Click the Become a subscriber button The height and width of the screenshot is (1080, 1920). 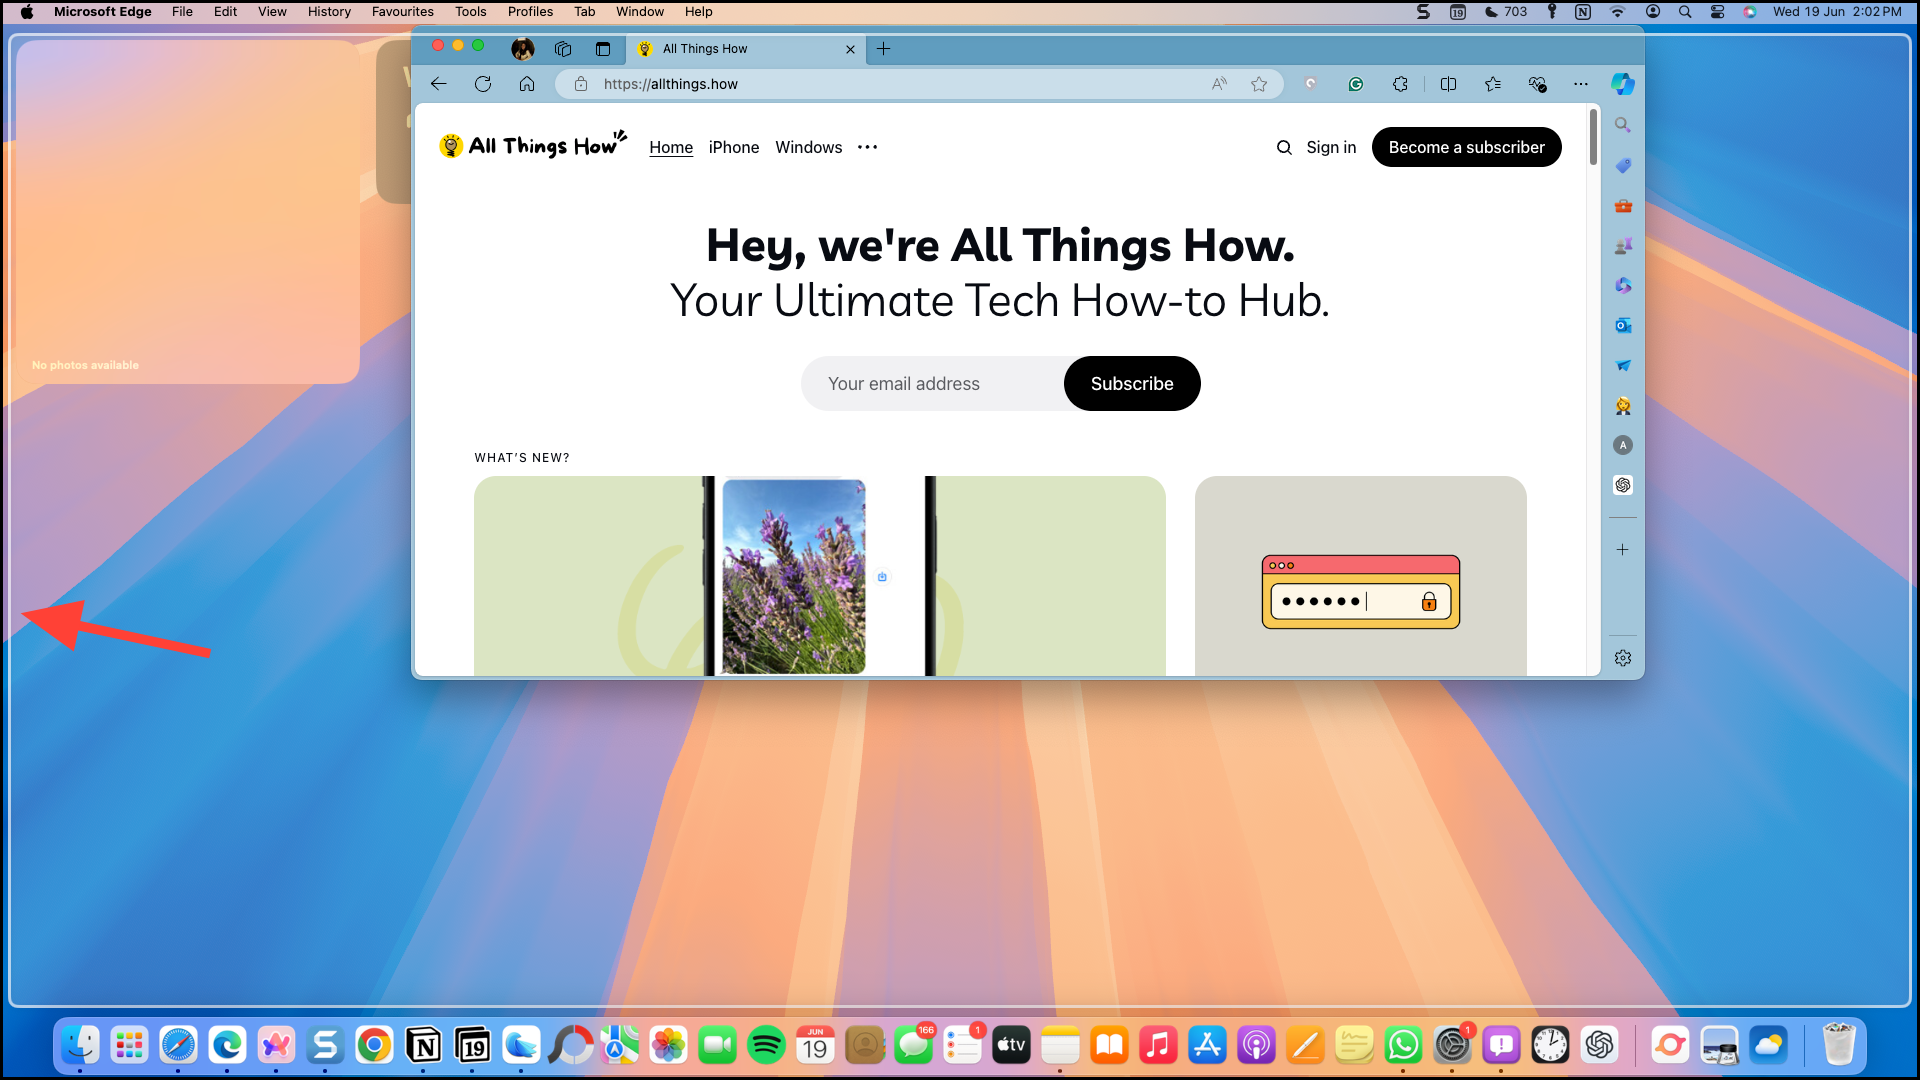1466,148
